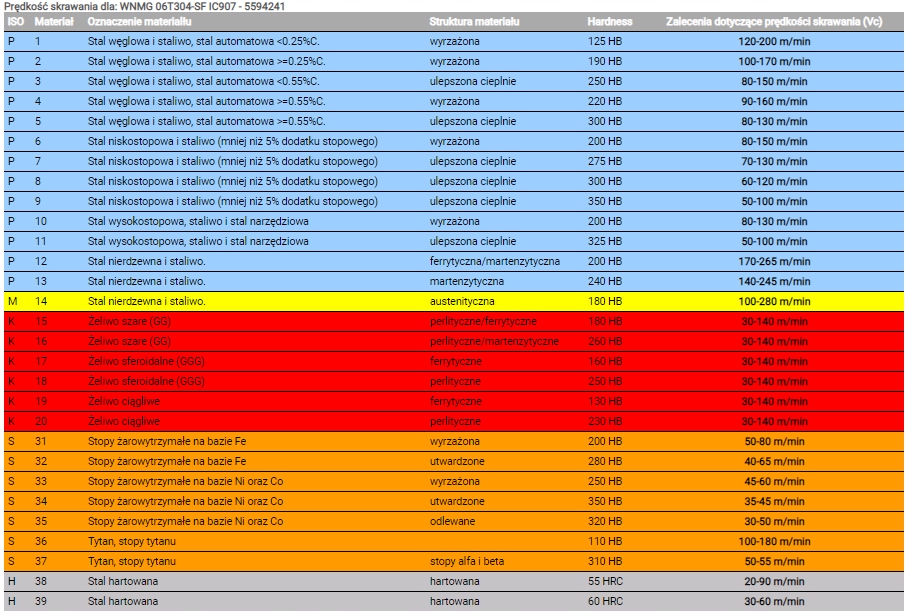Image resolution: width=906 pixels, height=614 pixels.
Task: Click the 35-45 m/min speed value
Action: pyautogui.click(x=774, y=501)
